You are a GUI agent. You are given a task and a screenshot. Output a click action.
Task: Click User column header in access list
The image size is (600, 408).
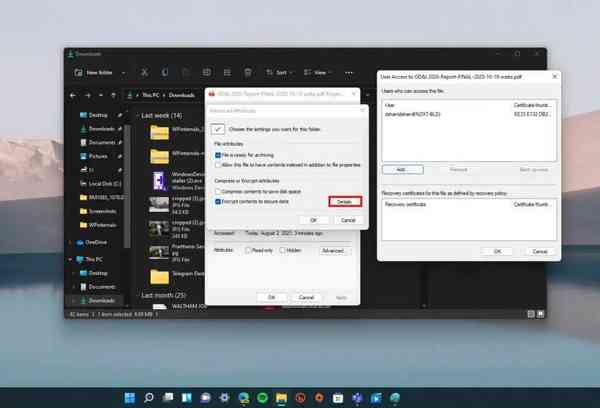390,105
